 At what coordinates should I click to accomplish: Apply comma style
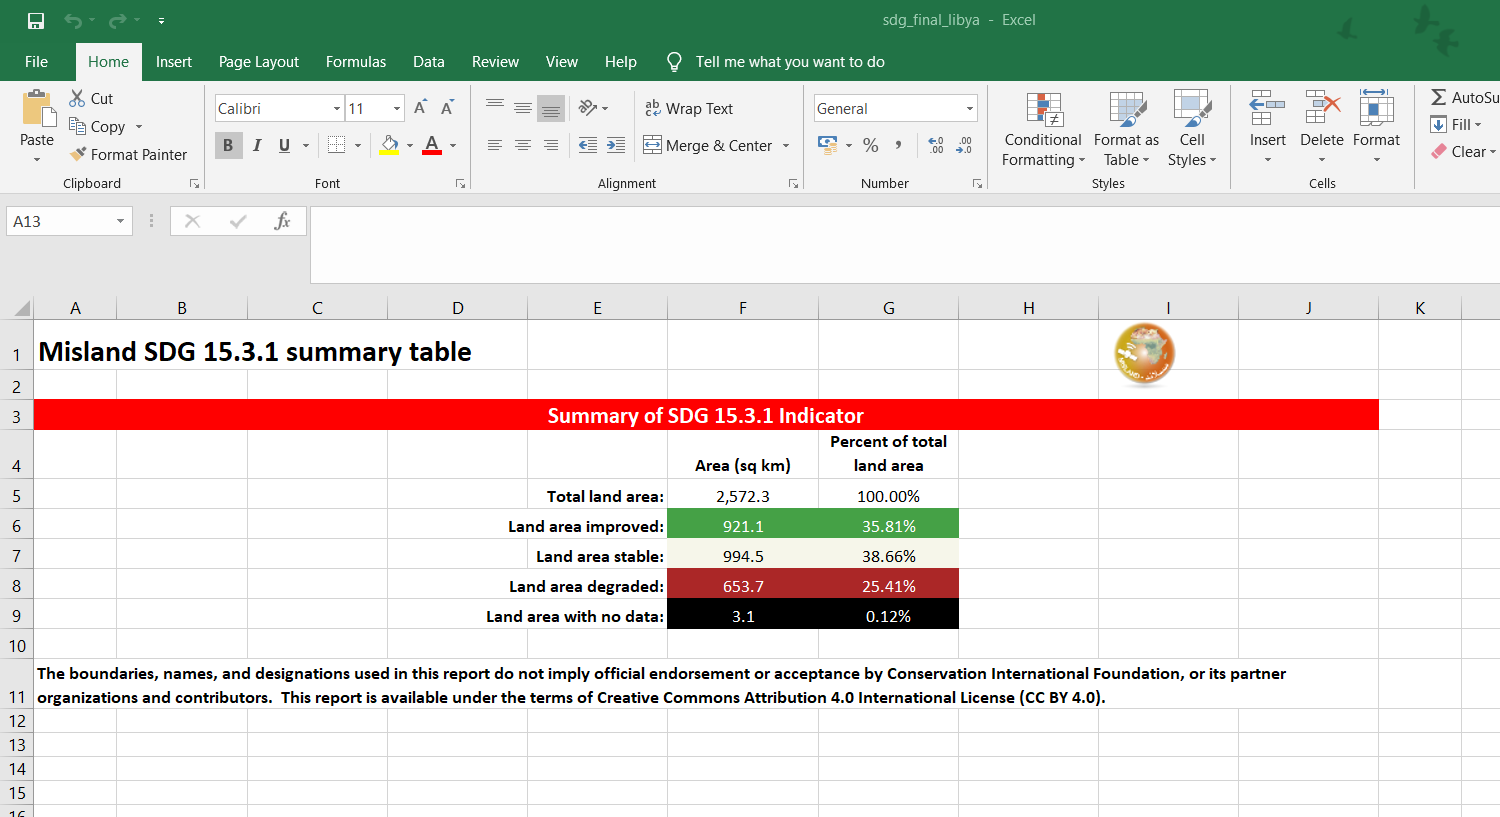tap(898, 145)
